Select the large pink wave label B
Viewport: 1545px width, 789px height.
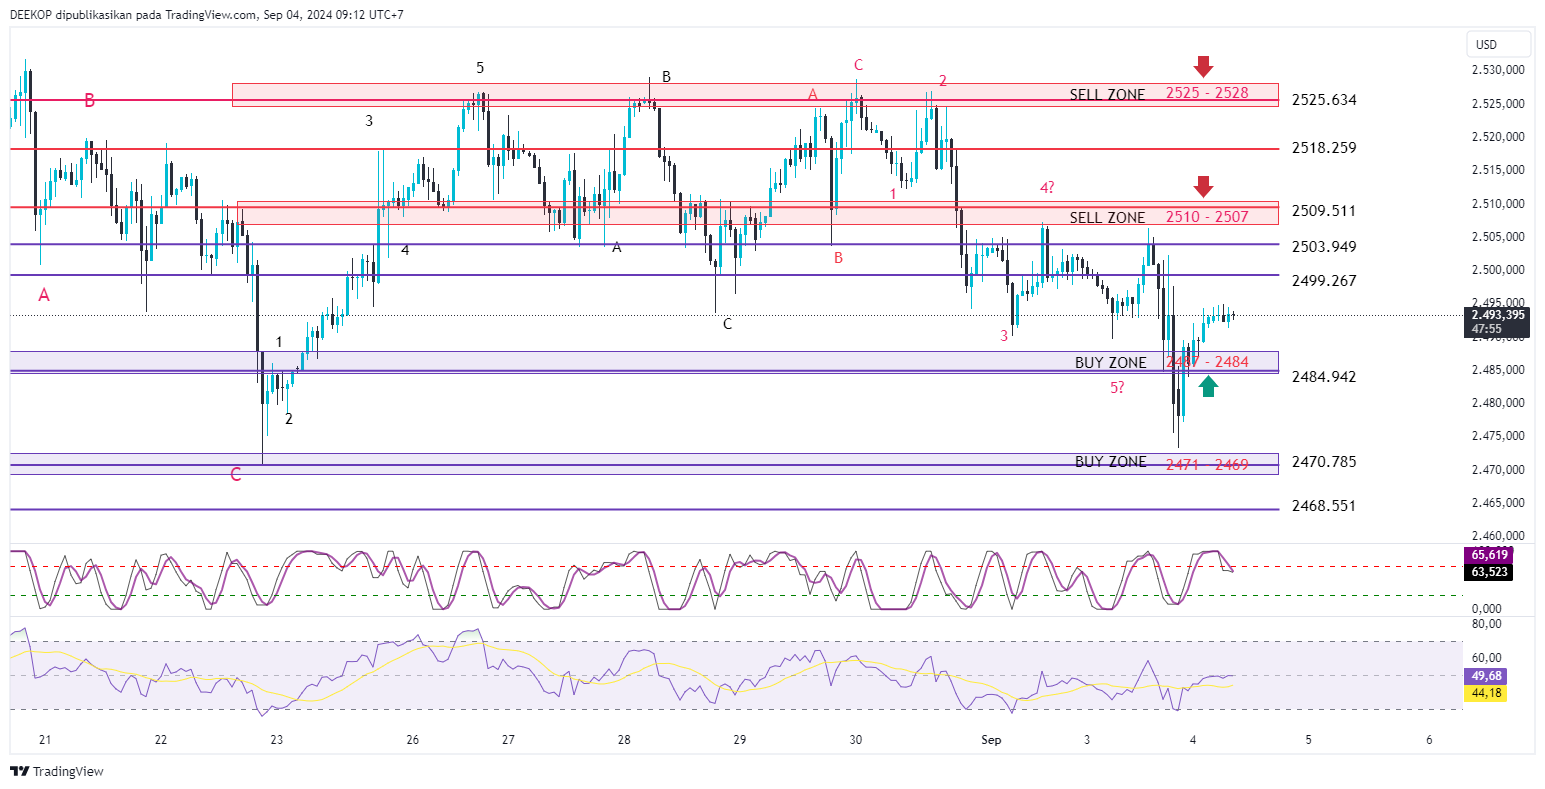[x=90, y=100]
